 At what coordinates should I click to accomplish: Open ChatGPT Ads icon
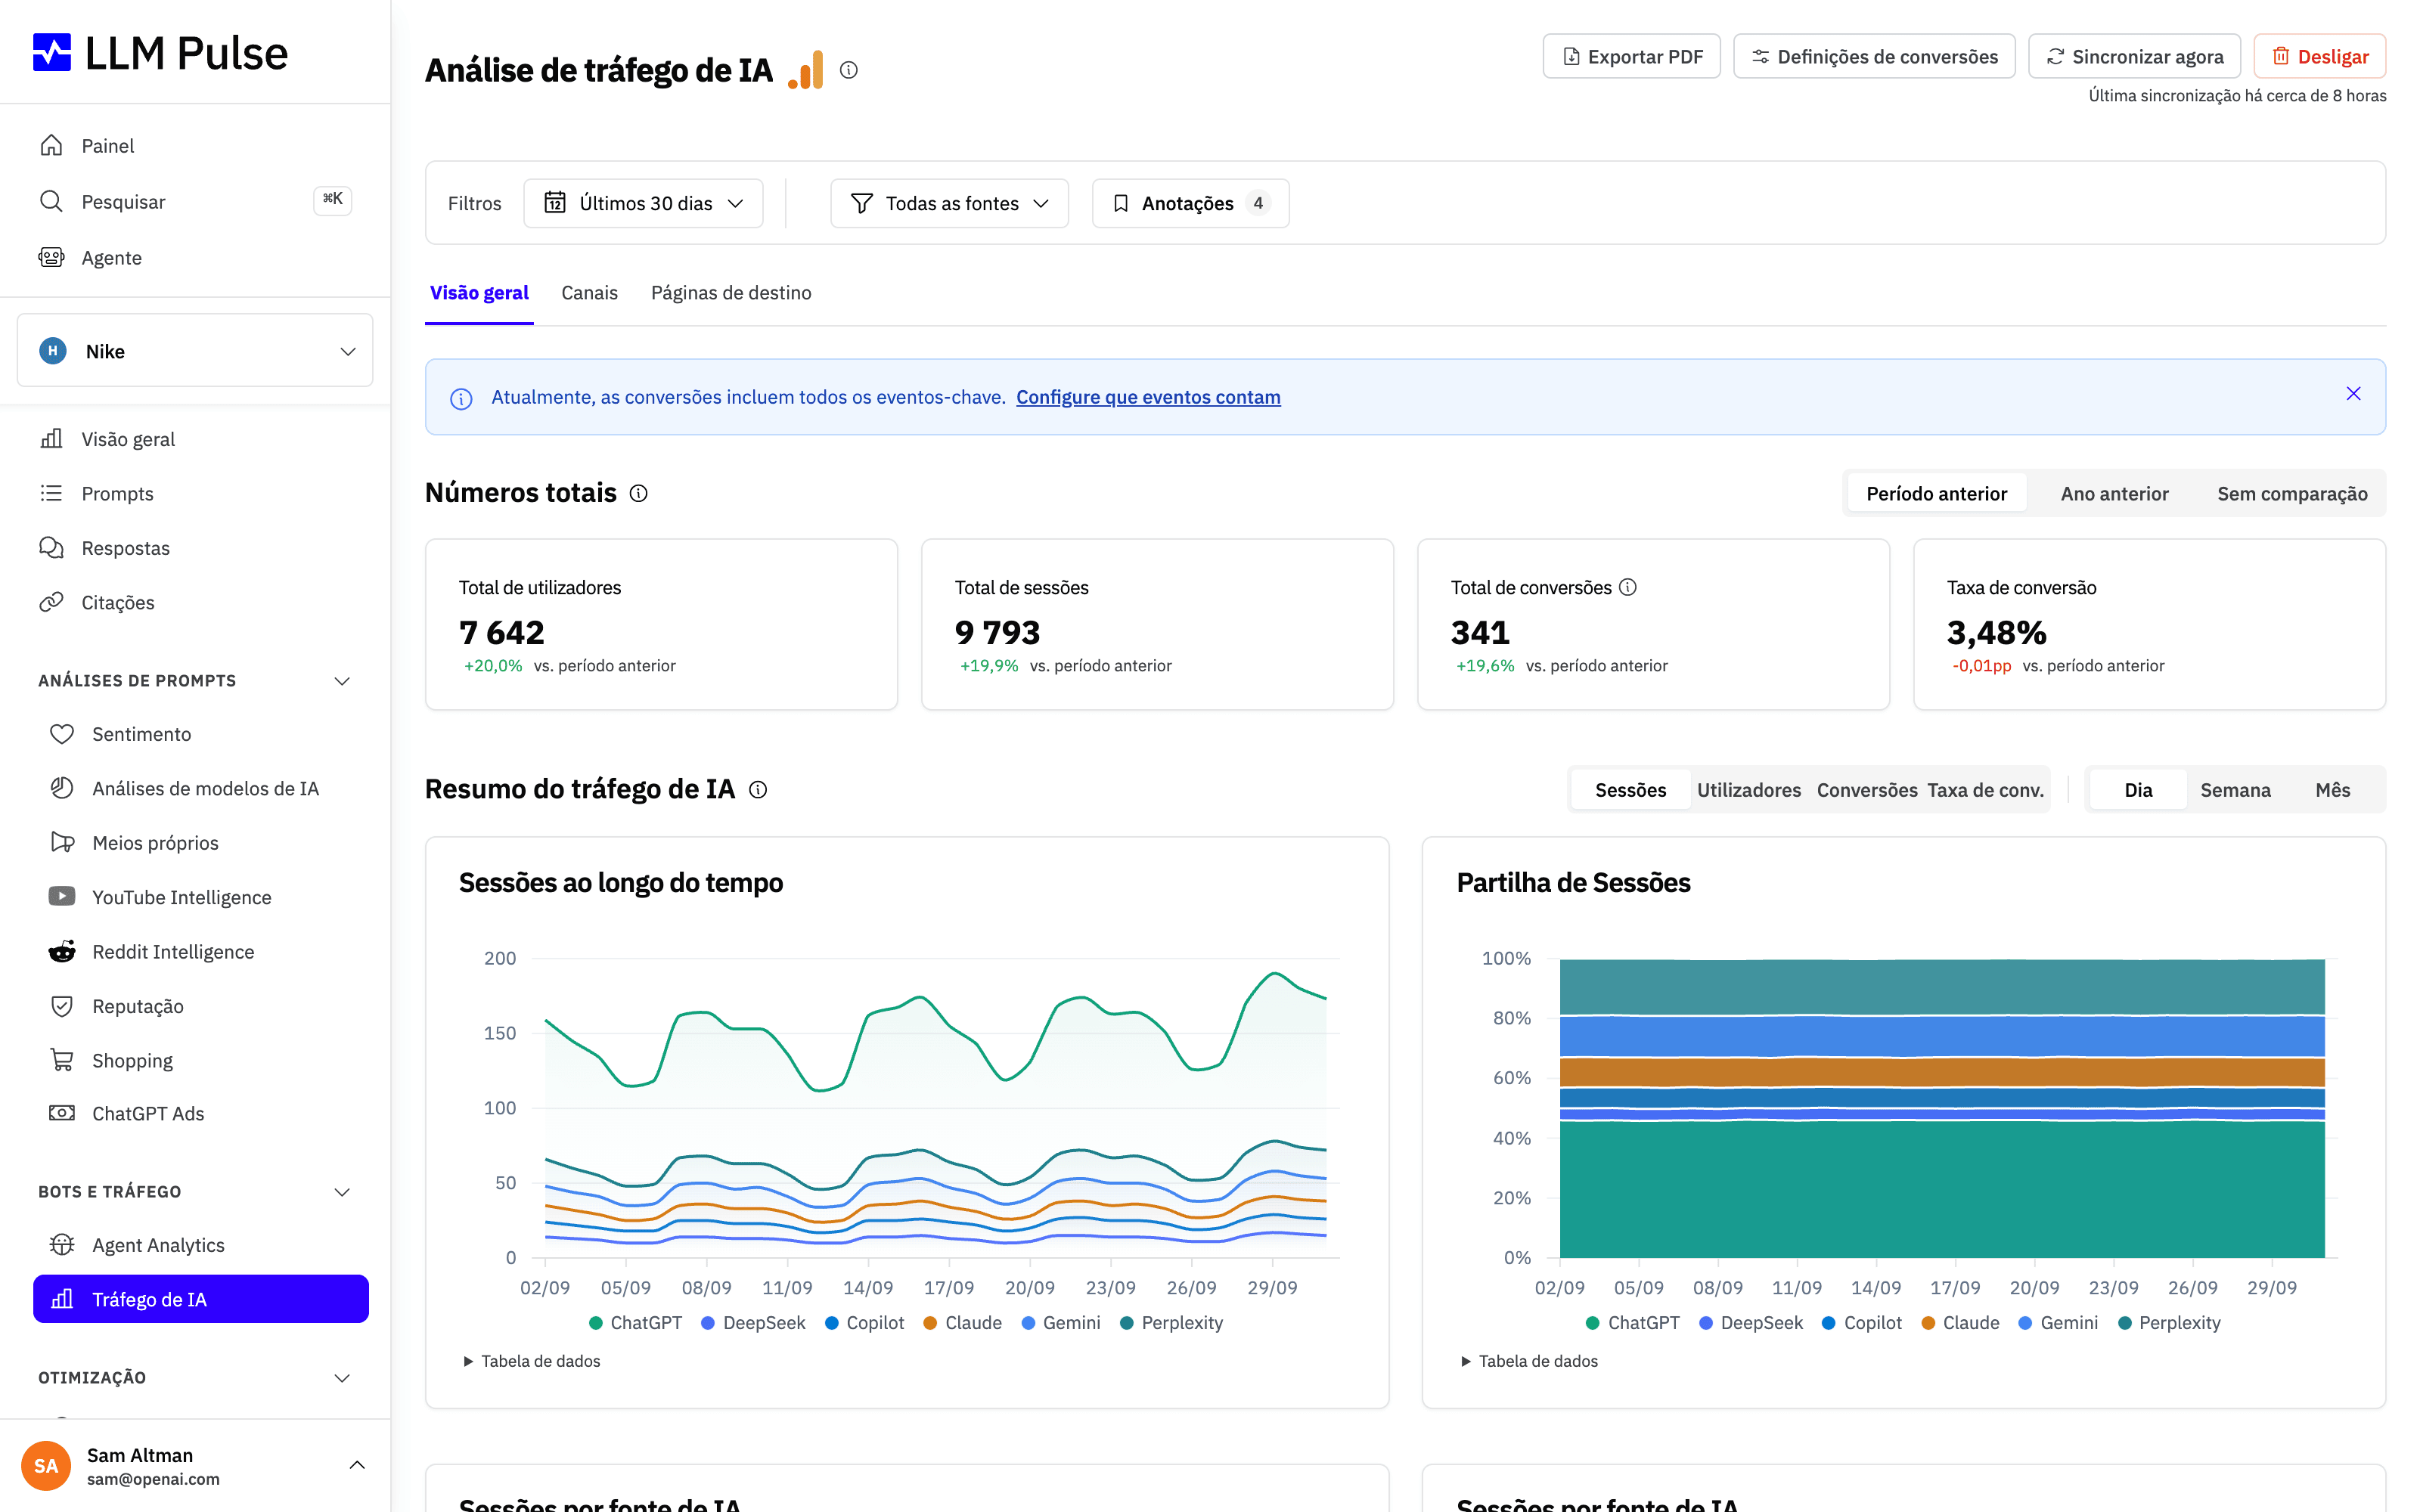(x=62, y=1113)
